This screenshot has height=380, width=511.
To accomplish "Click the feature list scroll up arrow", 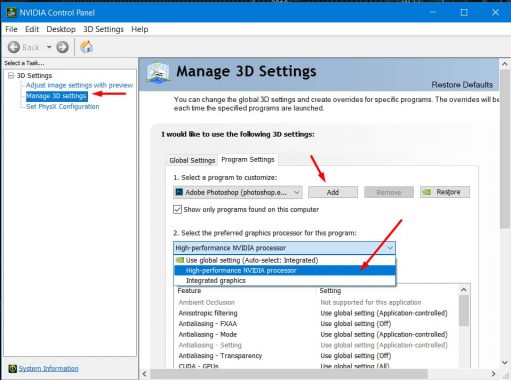I will click(464, 290).
